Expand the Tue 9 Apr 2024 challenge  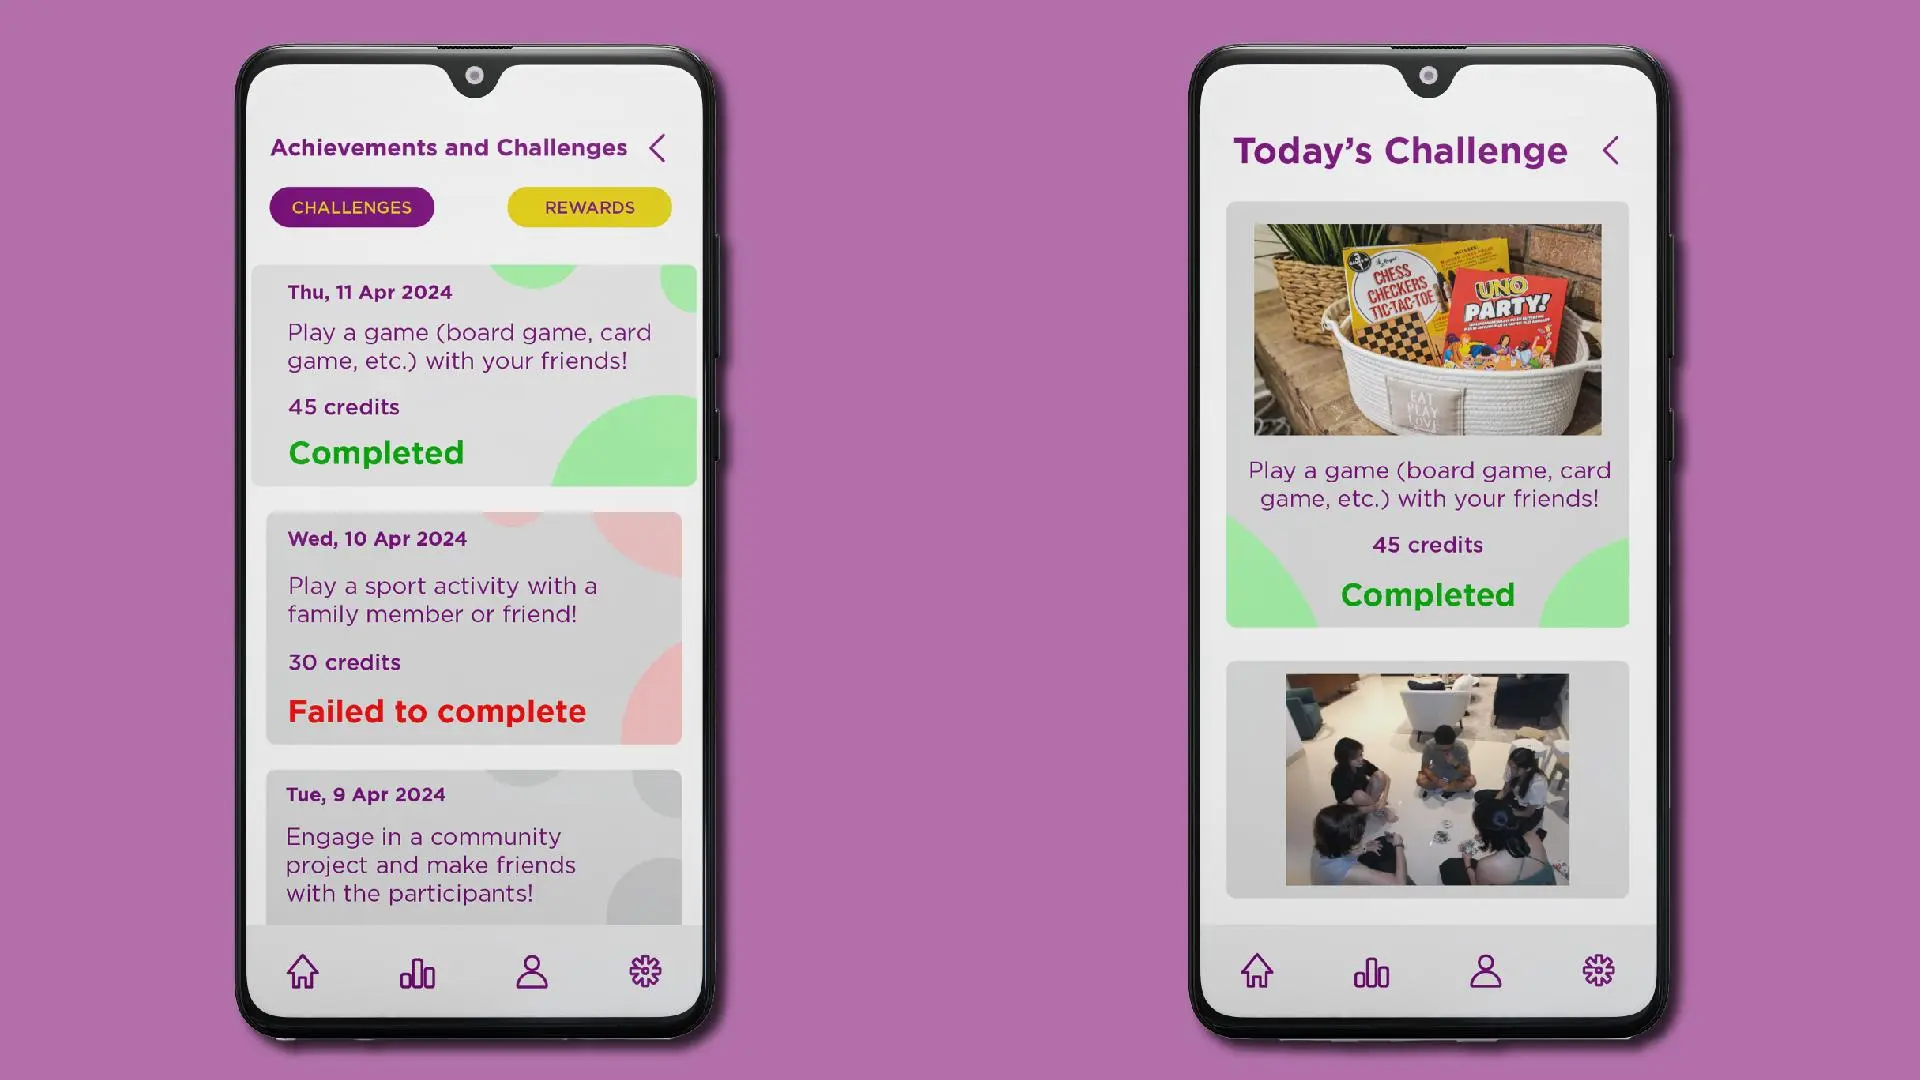[472, 844]
